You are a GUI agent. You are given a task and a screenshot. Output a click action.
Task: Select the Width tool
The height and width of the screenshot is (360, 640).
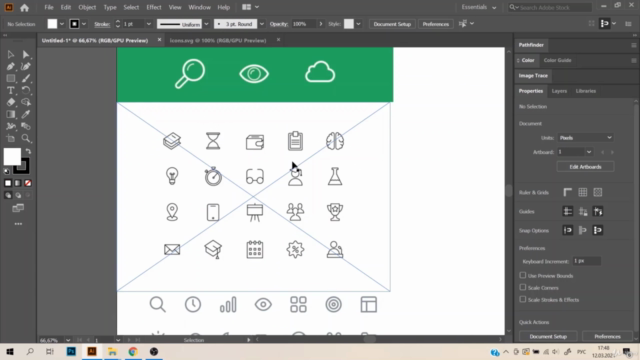(11, 126)
